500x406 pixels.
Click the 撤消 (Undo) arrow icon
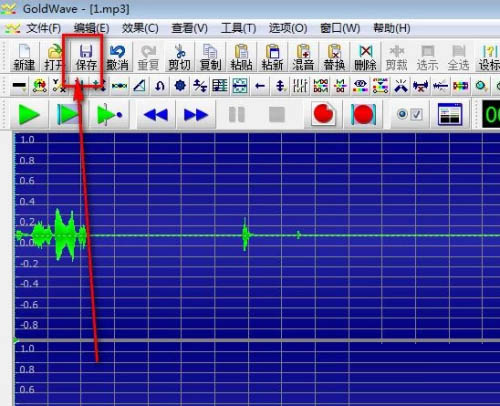coord(117,57)
